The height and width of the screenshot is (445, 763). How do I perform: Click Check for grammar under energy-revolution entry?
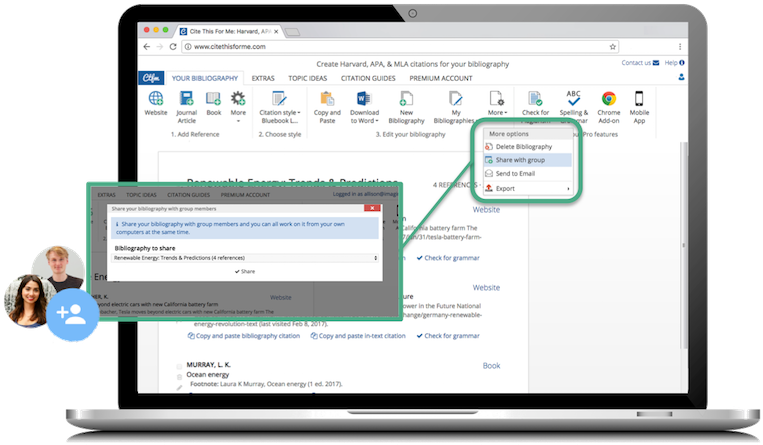click(x=448, y=336)
